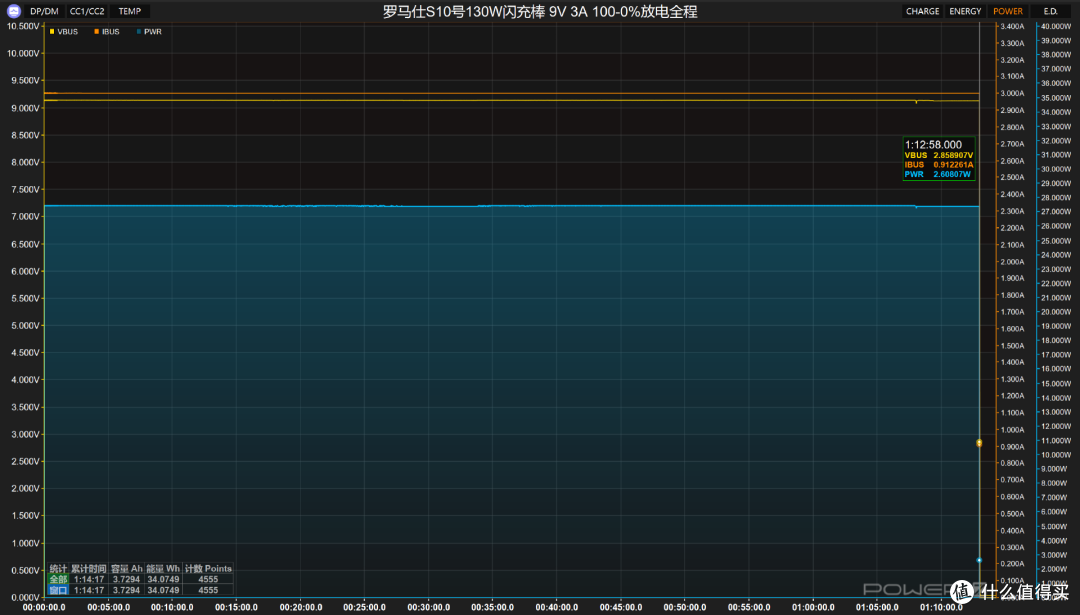
Task: Toggle the PWR legend entry
Action: (149, 32)
